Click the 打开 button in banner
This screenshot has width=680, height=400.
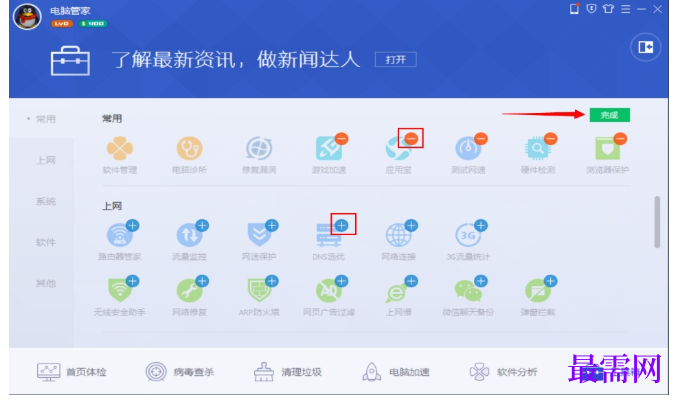click(x=396, y=59)
